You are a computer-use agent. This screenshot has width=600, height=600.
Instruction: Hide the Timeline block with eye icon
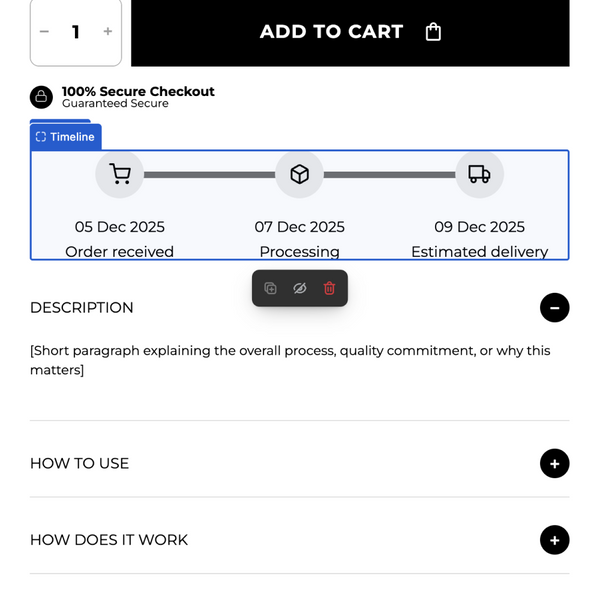[299, 288]
